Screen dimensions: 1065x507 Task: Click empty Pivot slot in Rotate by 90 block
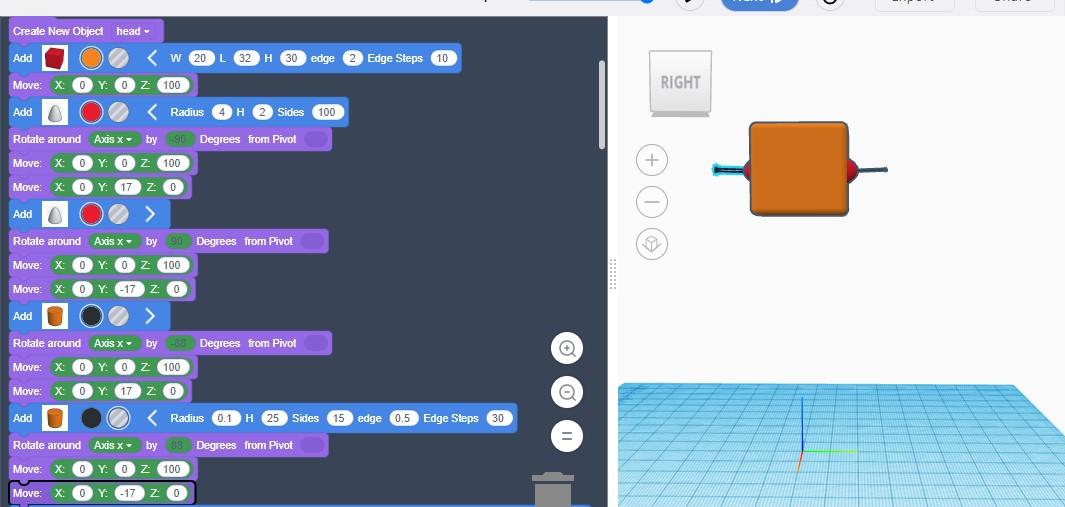(313, 241)
